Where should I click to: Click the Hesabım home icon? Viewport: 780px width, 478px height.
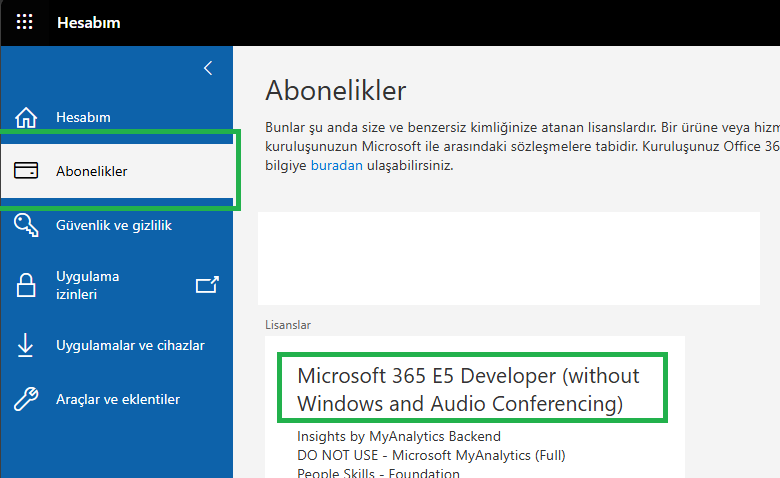[26, 117]
